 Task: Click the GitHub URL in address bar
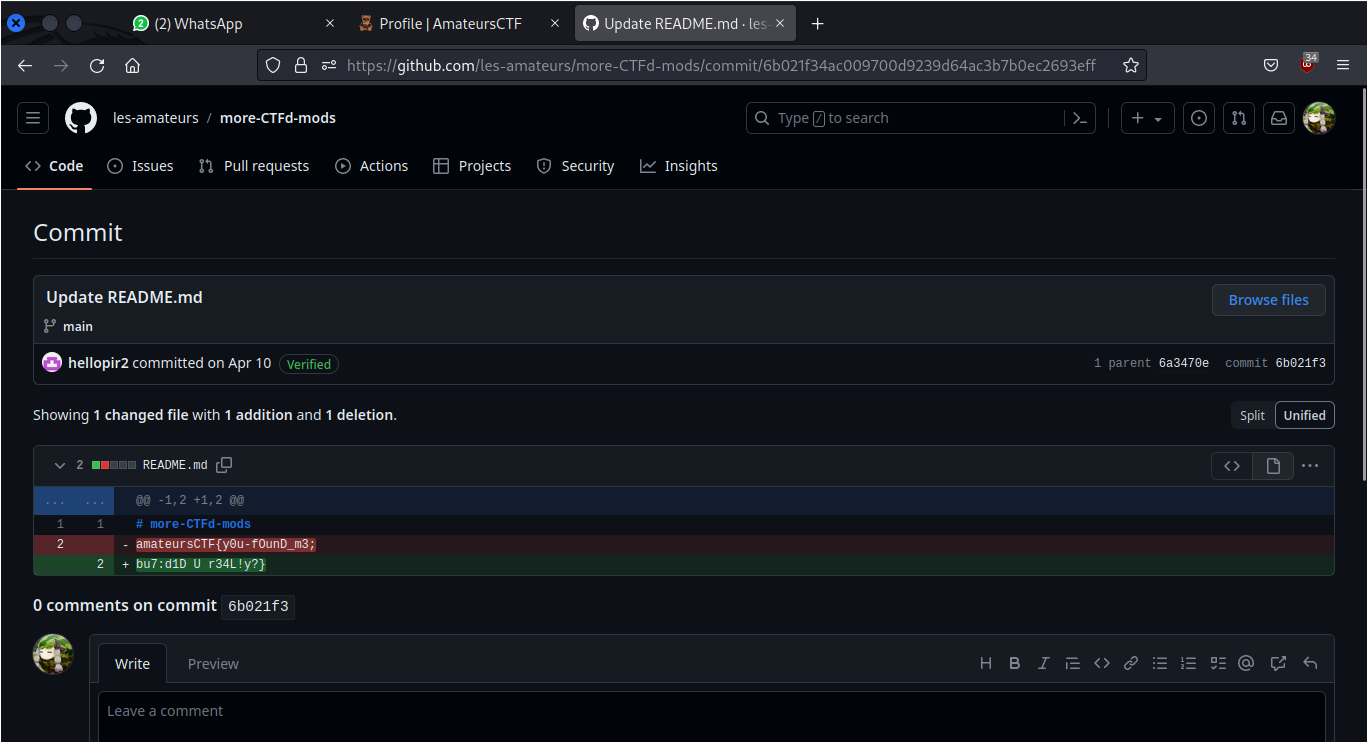coord(721,65)
